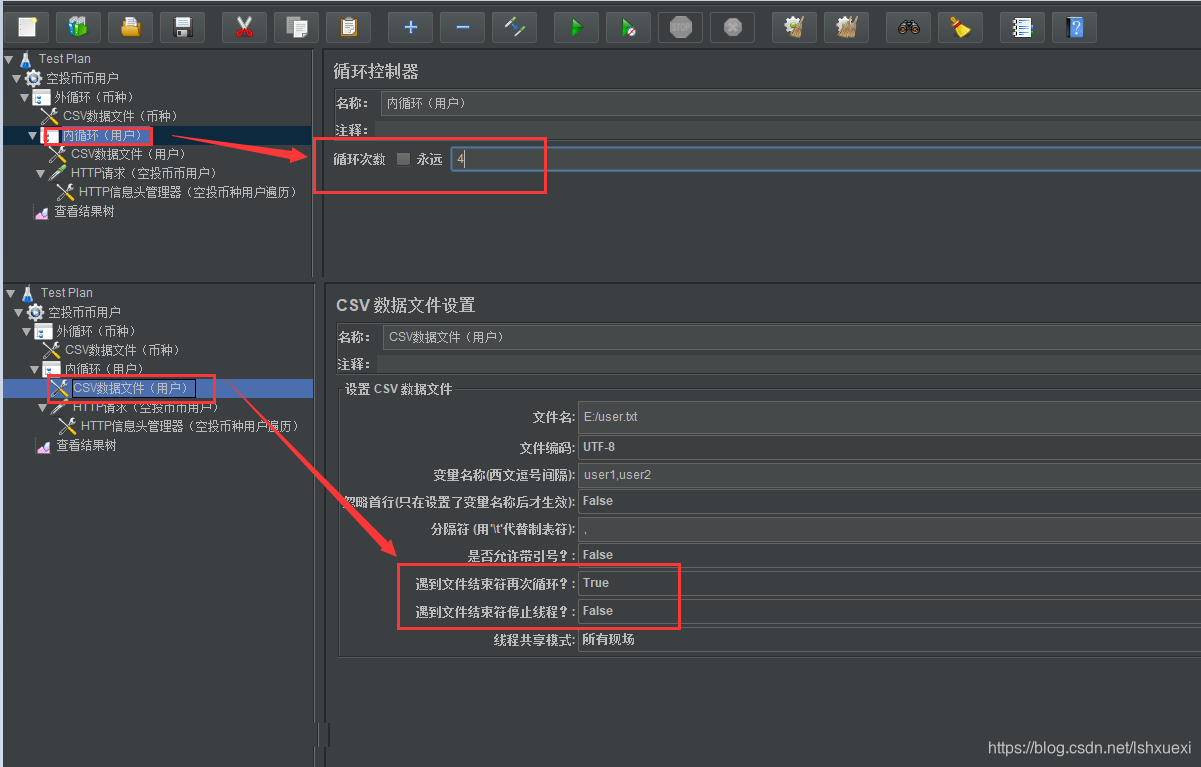
Task: Click the 名称 field showing CSV数据文件（用户）
Action: (791, 337)
